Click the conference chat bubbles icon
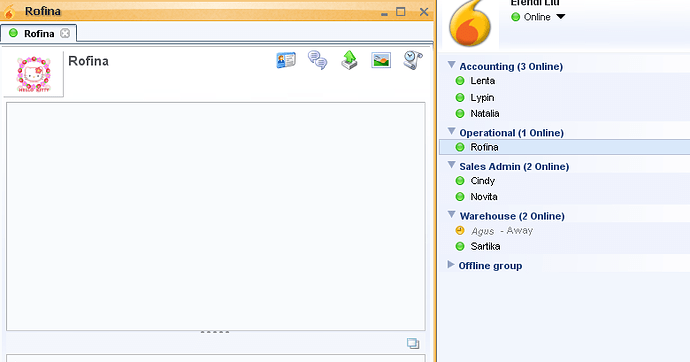 point(317,60)
